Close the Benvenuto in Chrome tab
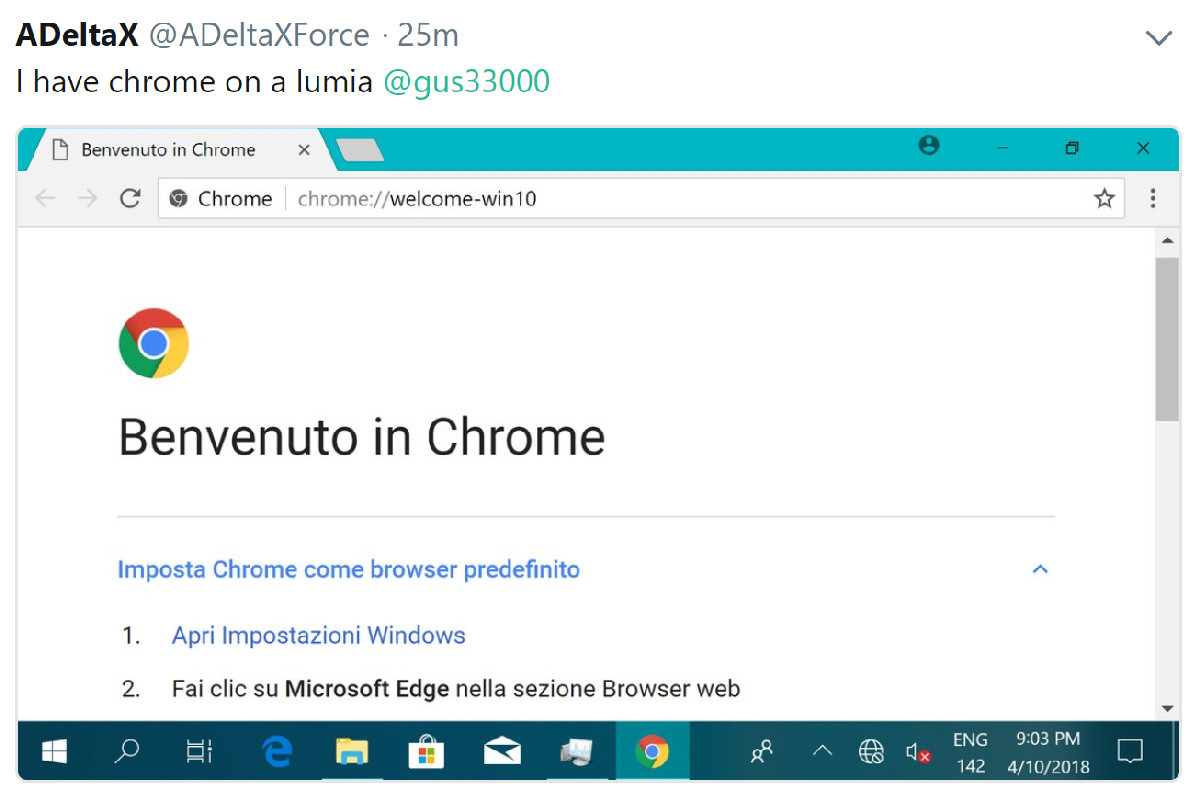This screenshot has width=1200, height=795. pyautogui.click(x=304, y=150)
